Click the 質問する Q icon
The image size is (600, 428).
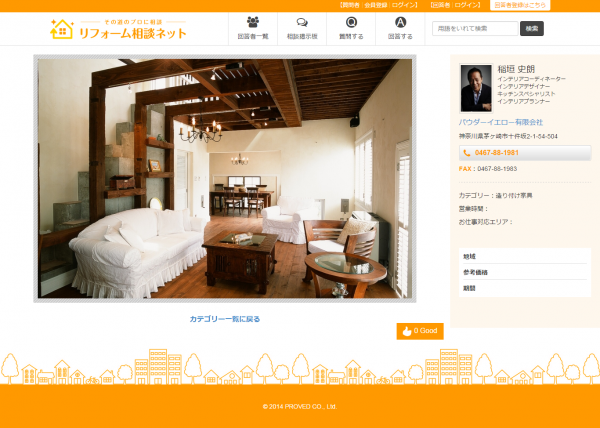tap(351, 22)
